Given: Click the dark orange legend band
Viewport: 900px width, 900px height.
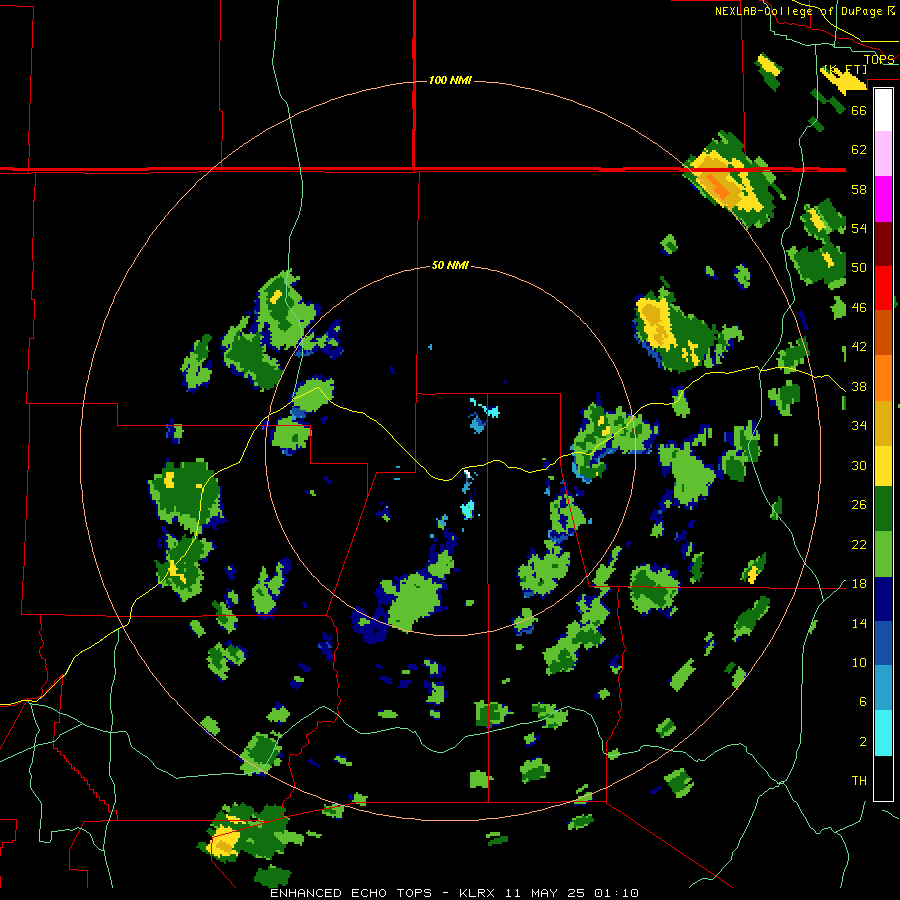Looking at the screenshot, I should (x=883, y=332).
